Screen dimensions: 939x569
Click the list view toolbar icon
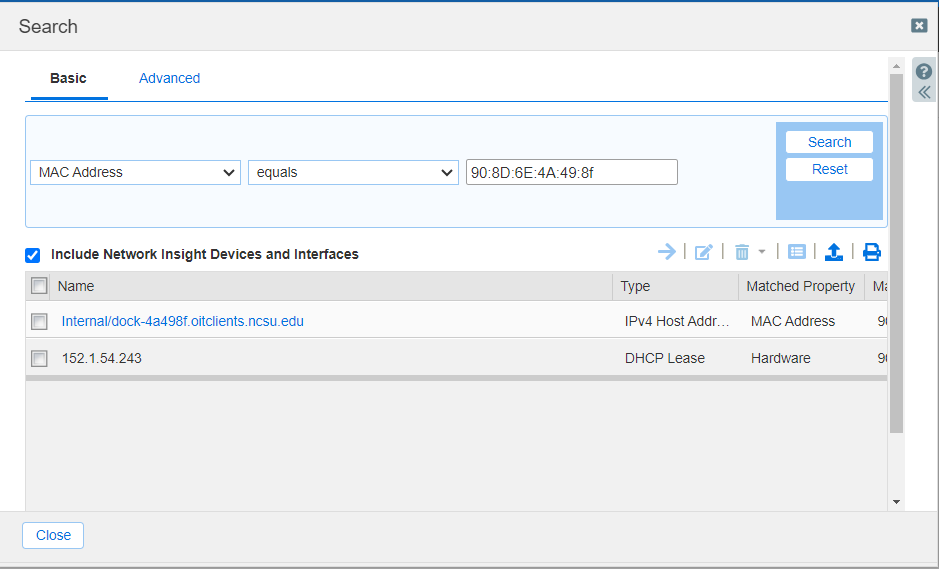coord(797,252)
